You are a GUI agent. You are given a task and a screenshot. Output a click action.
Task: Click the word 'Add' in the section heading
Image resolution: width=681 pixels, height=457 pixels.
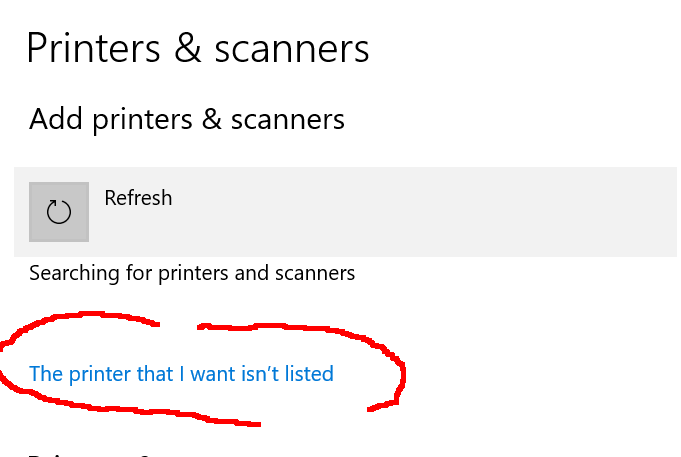coord(56,119)
